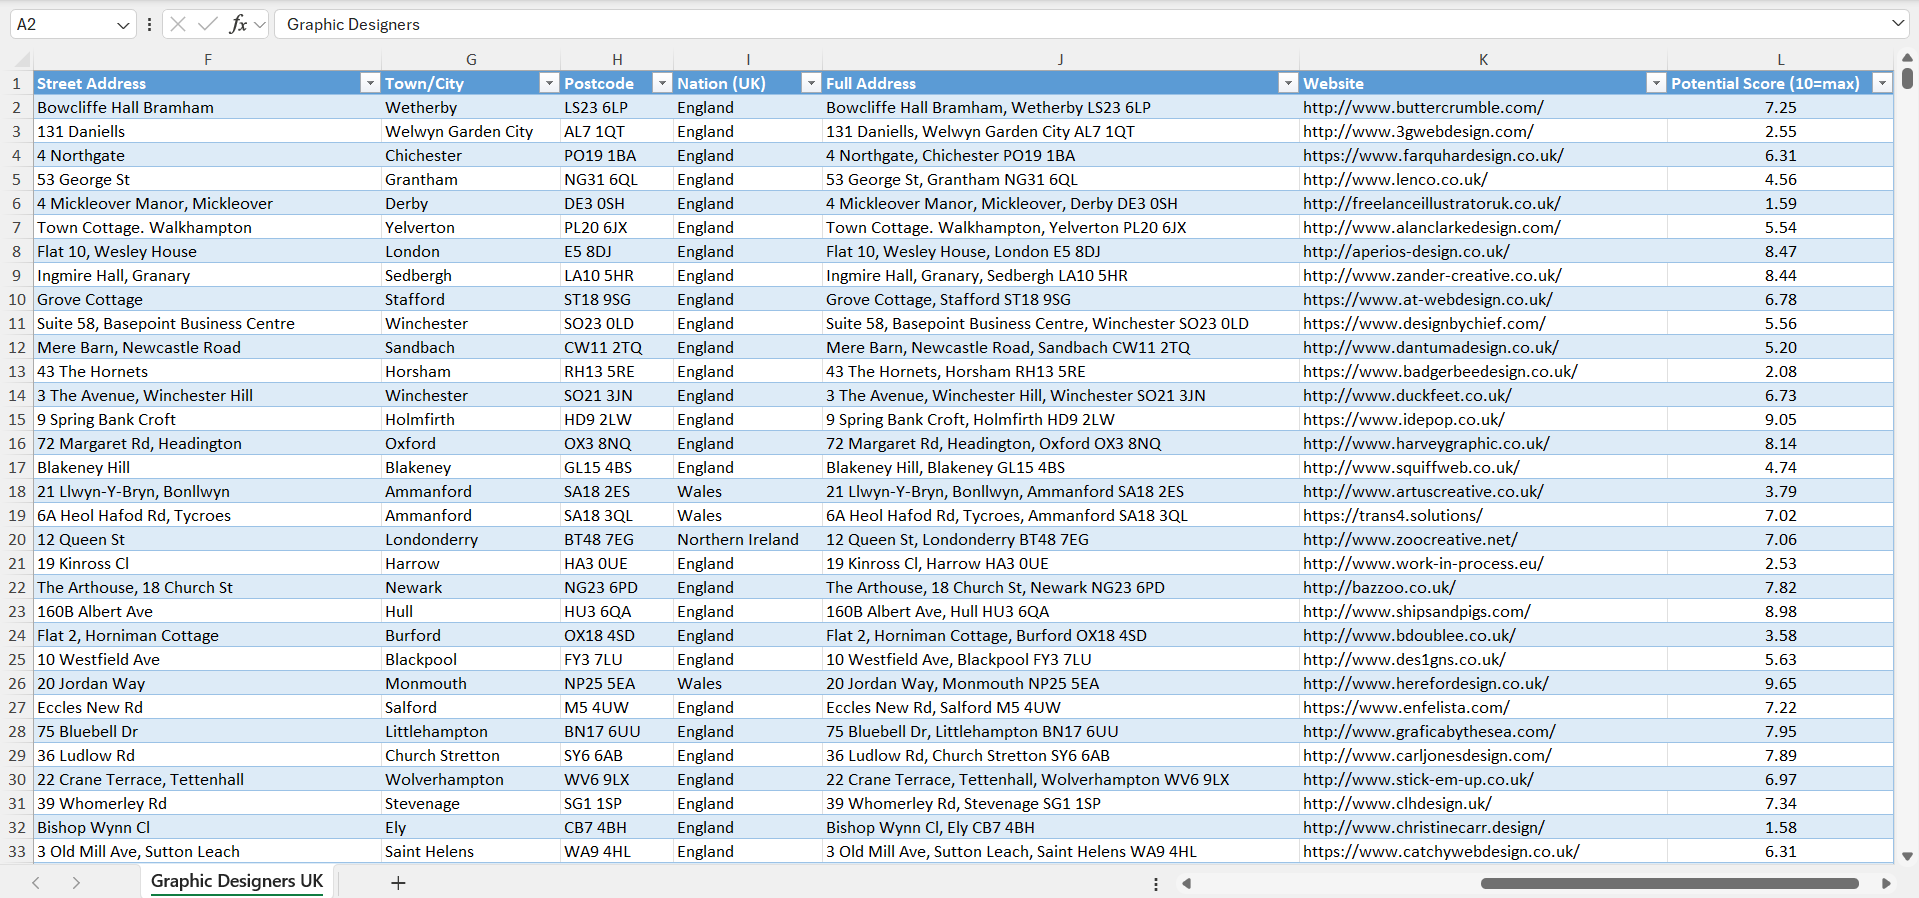Open Town/City filter dropdown
1919x898 pixels.
pyautogui.click(x=549, y=83)
